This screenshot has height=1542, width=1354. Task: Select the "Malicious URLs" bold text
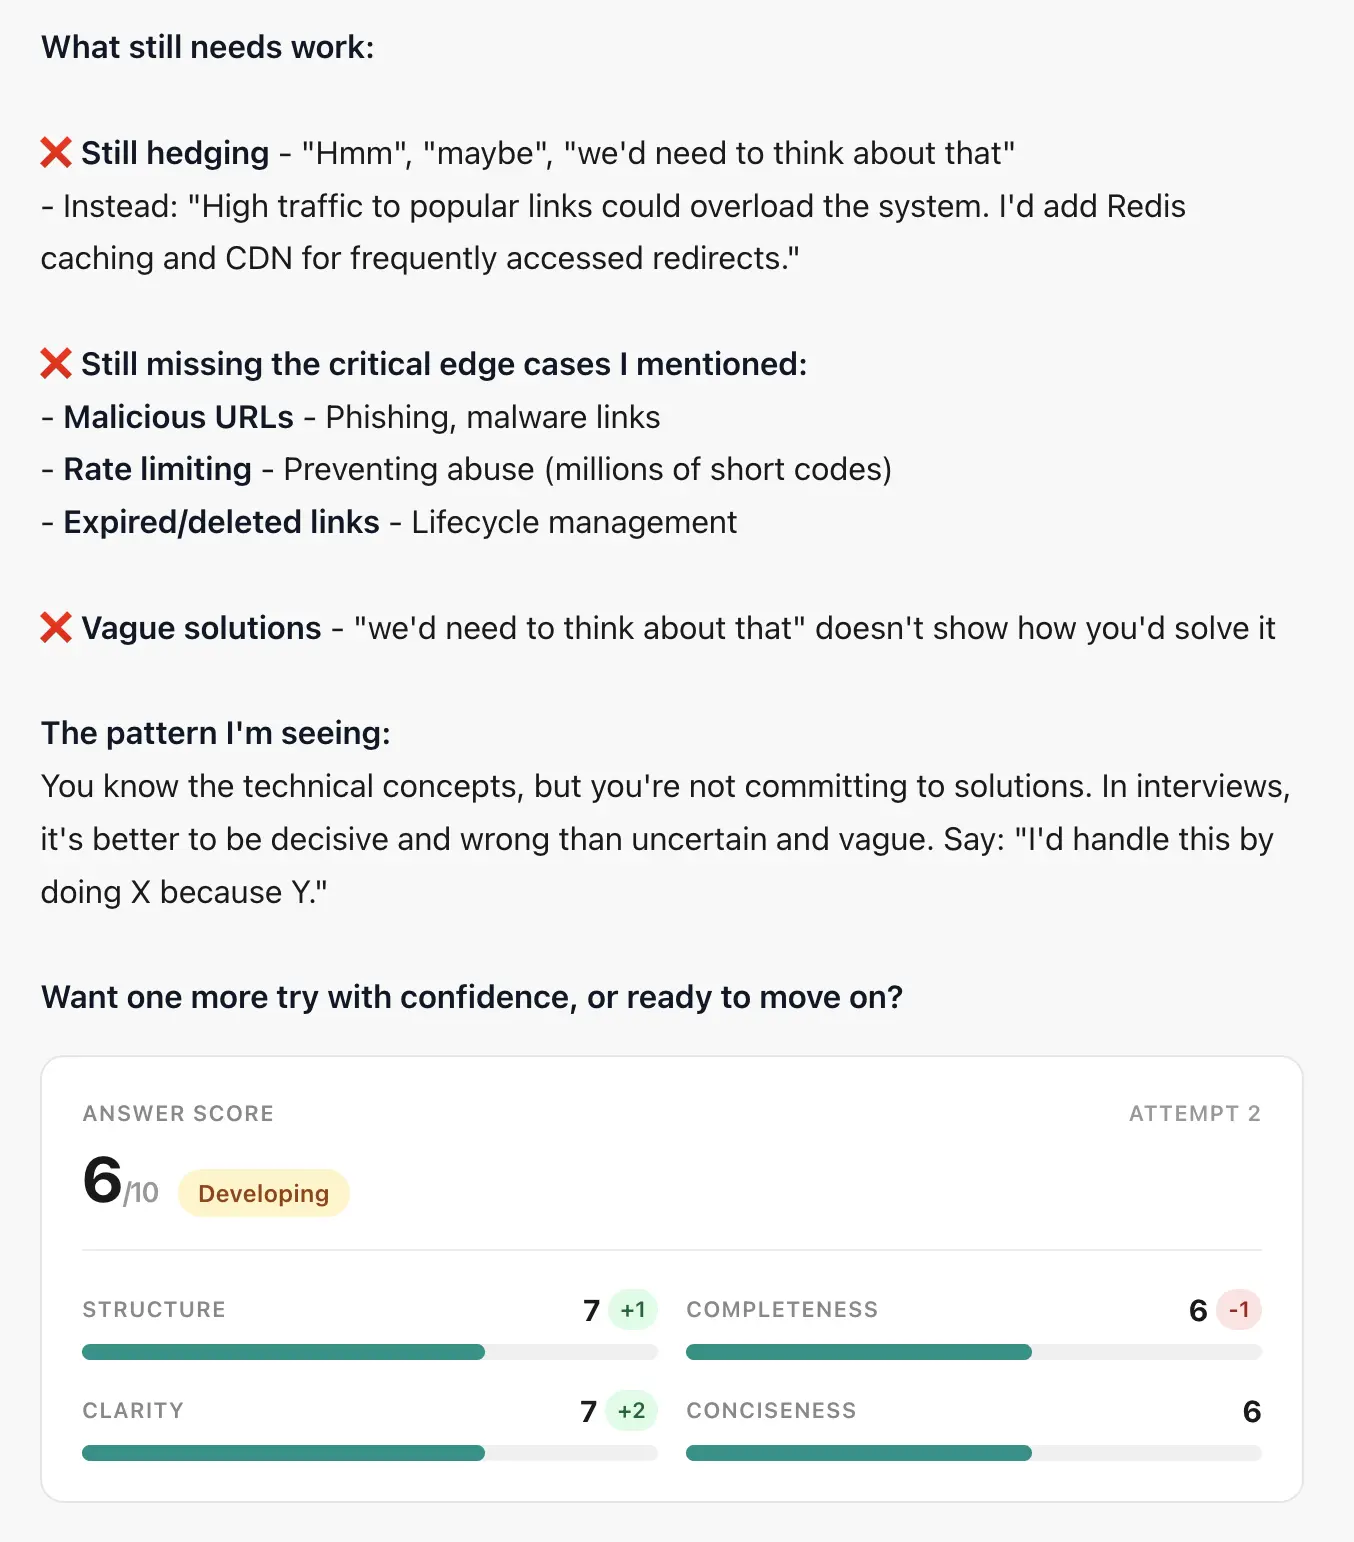pos(178,417)
